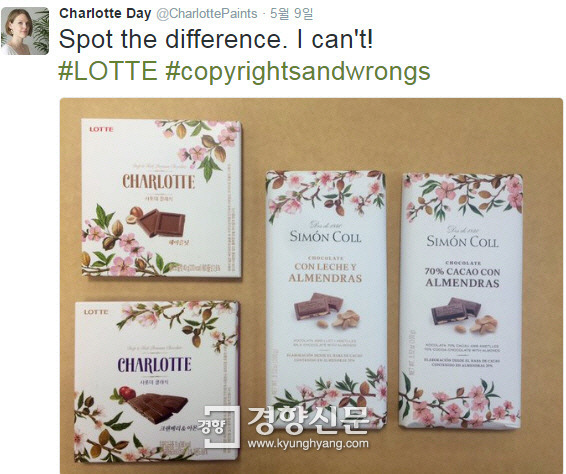Click the 경향신문 watermark text
This screenshot has height=474, width=566.
point(308,419)
